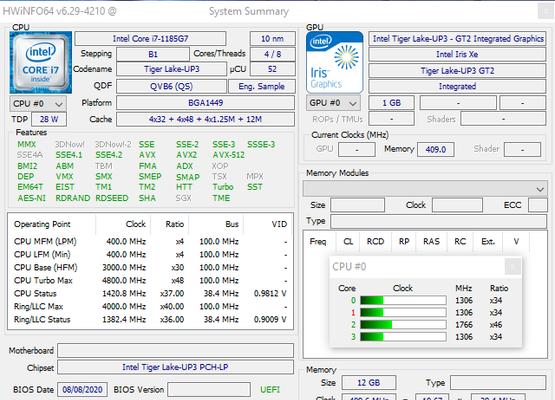Select the CPU Status row
Viewport: 555px width, 400px height.
coord(150,293)
